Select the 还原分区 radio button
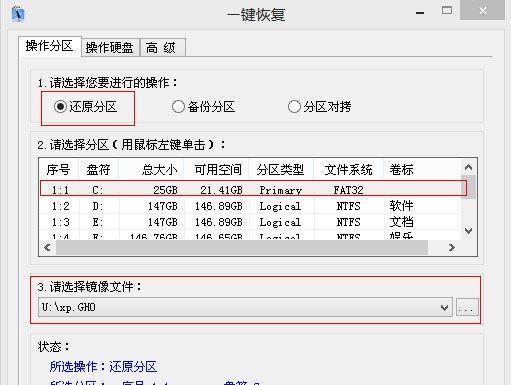511x385 pixels. coord(60,107)
